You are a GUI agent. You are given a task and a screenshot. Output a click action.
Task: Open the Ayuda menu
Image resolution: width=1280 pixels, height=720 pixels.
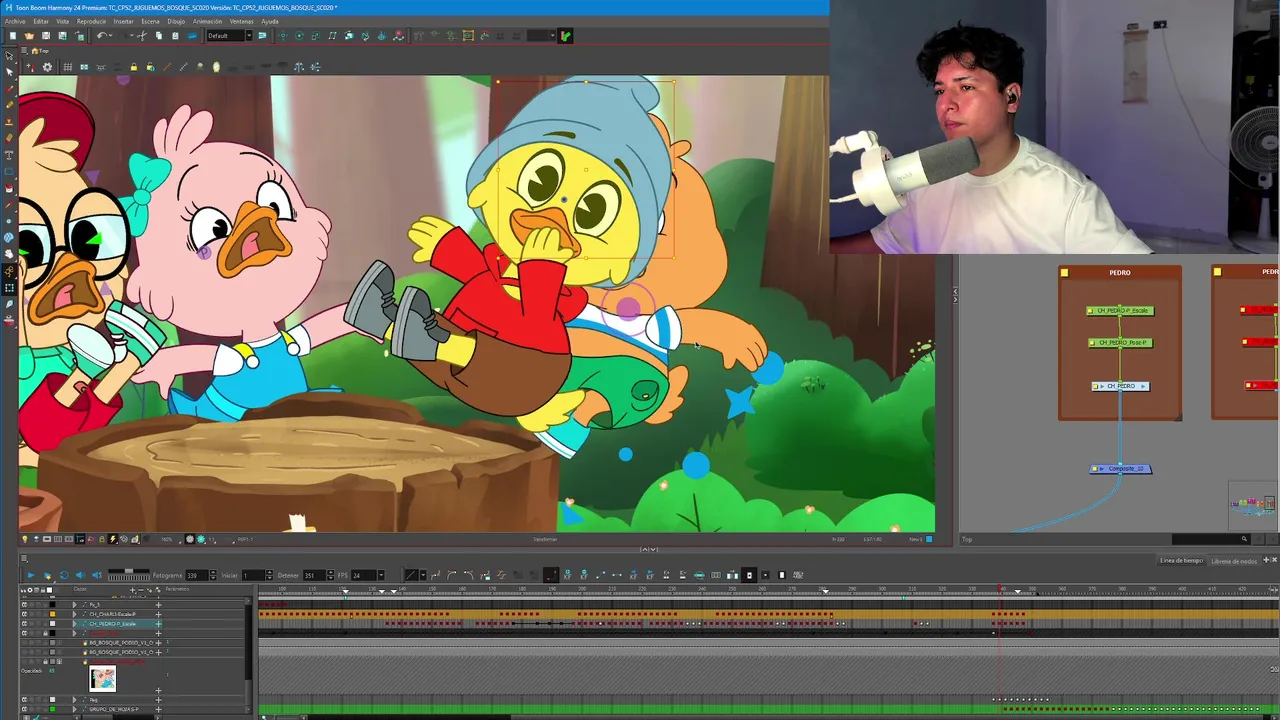point(270,21)
